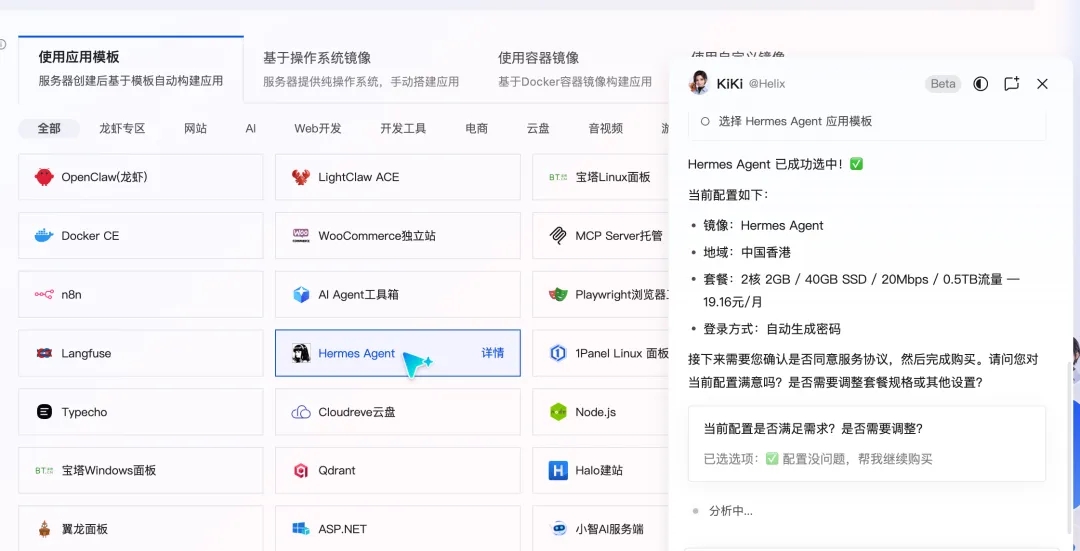Select the 龙虾专区 category filter
This screenshot has width=1080, height=551.
(122, 129)
